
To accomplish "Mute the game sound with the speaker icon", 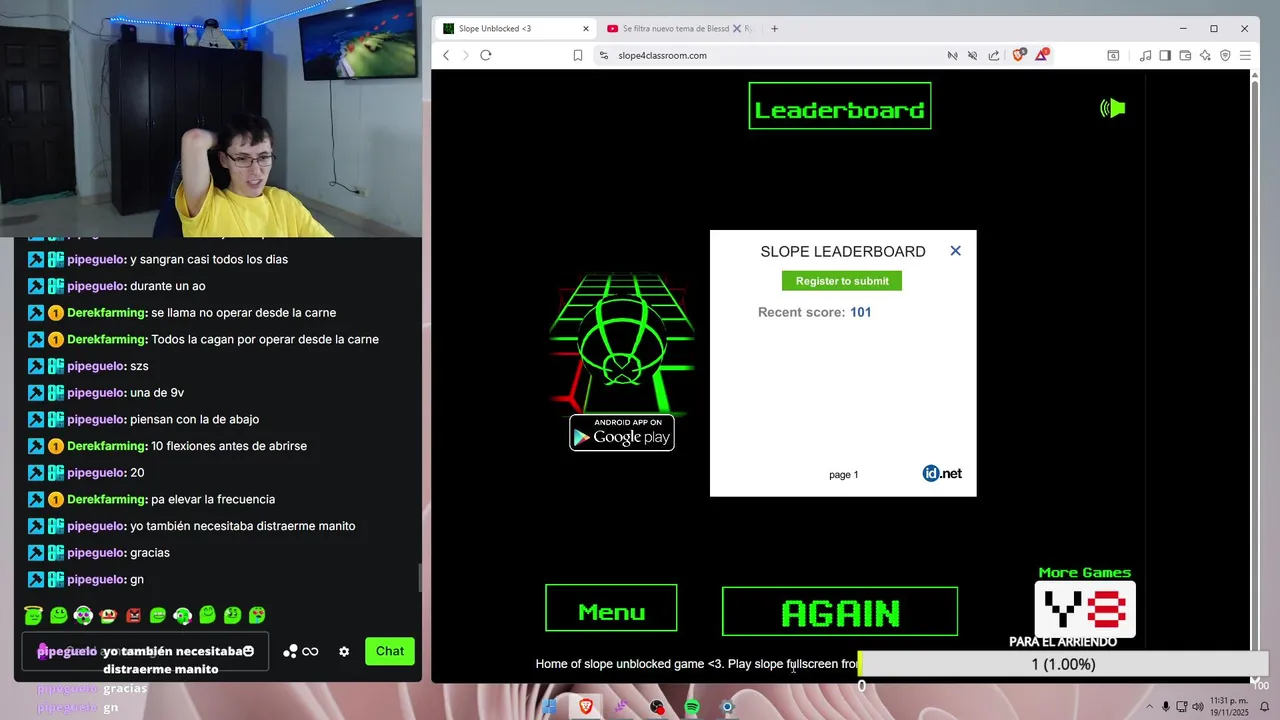I will (x=1113, y=108).
